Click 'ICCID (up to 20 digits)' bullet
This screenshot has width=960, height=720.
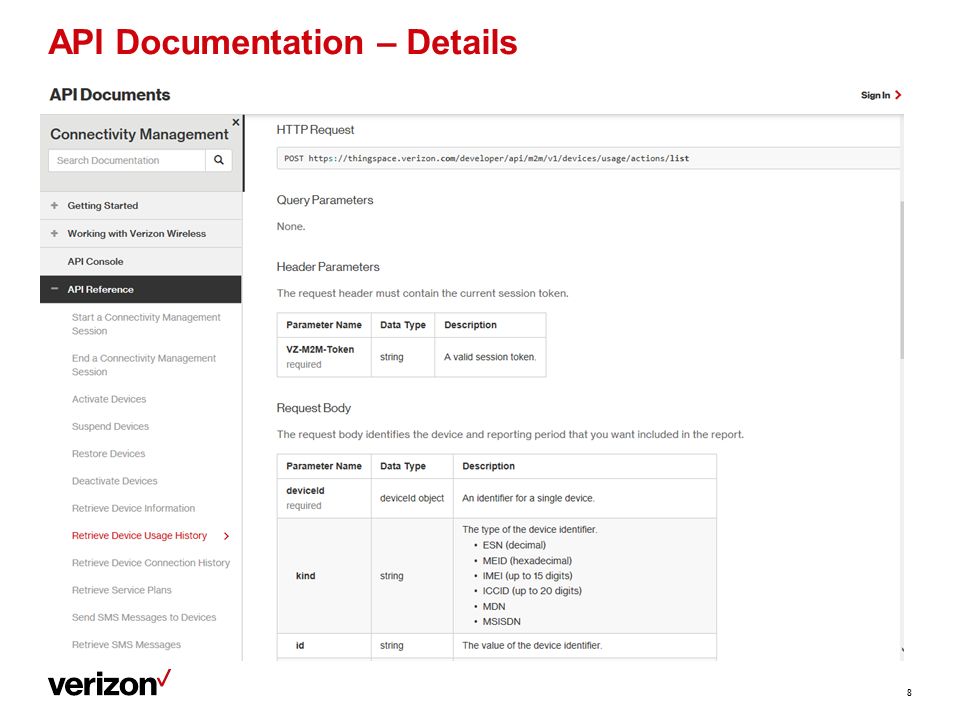click(x=532, y=591)
